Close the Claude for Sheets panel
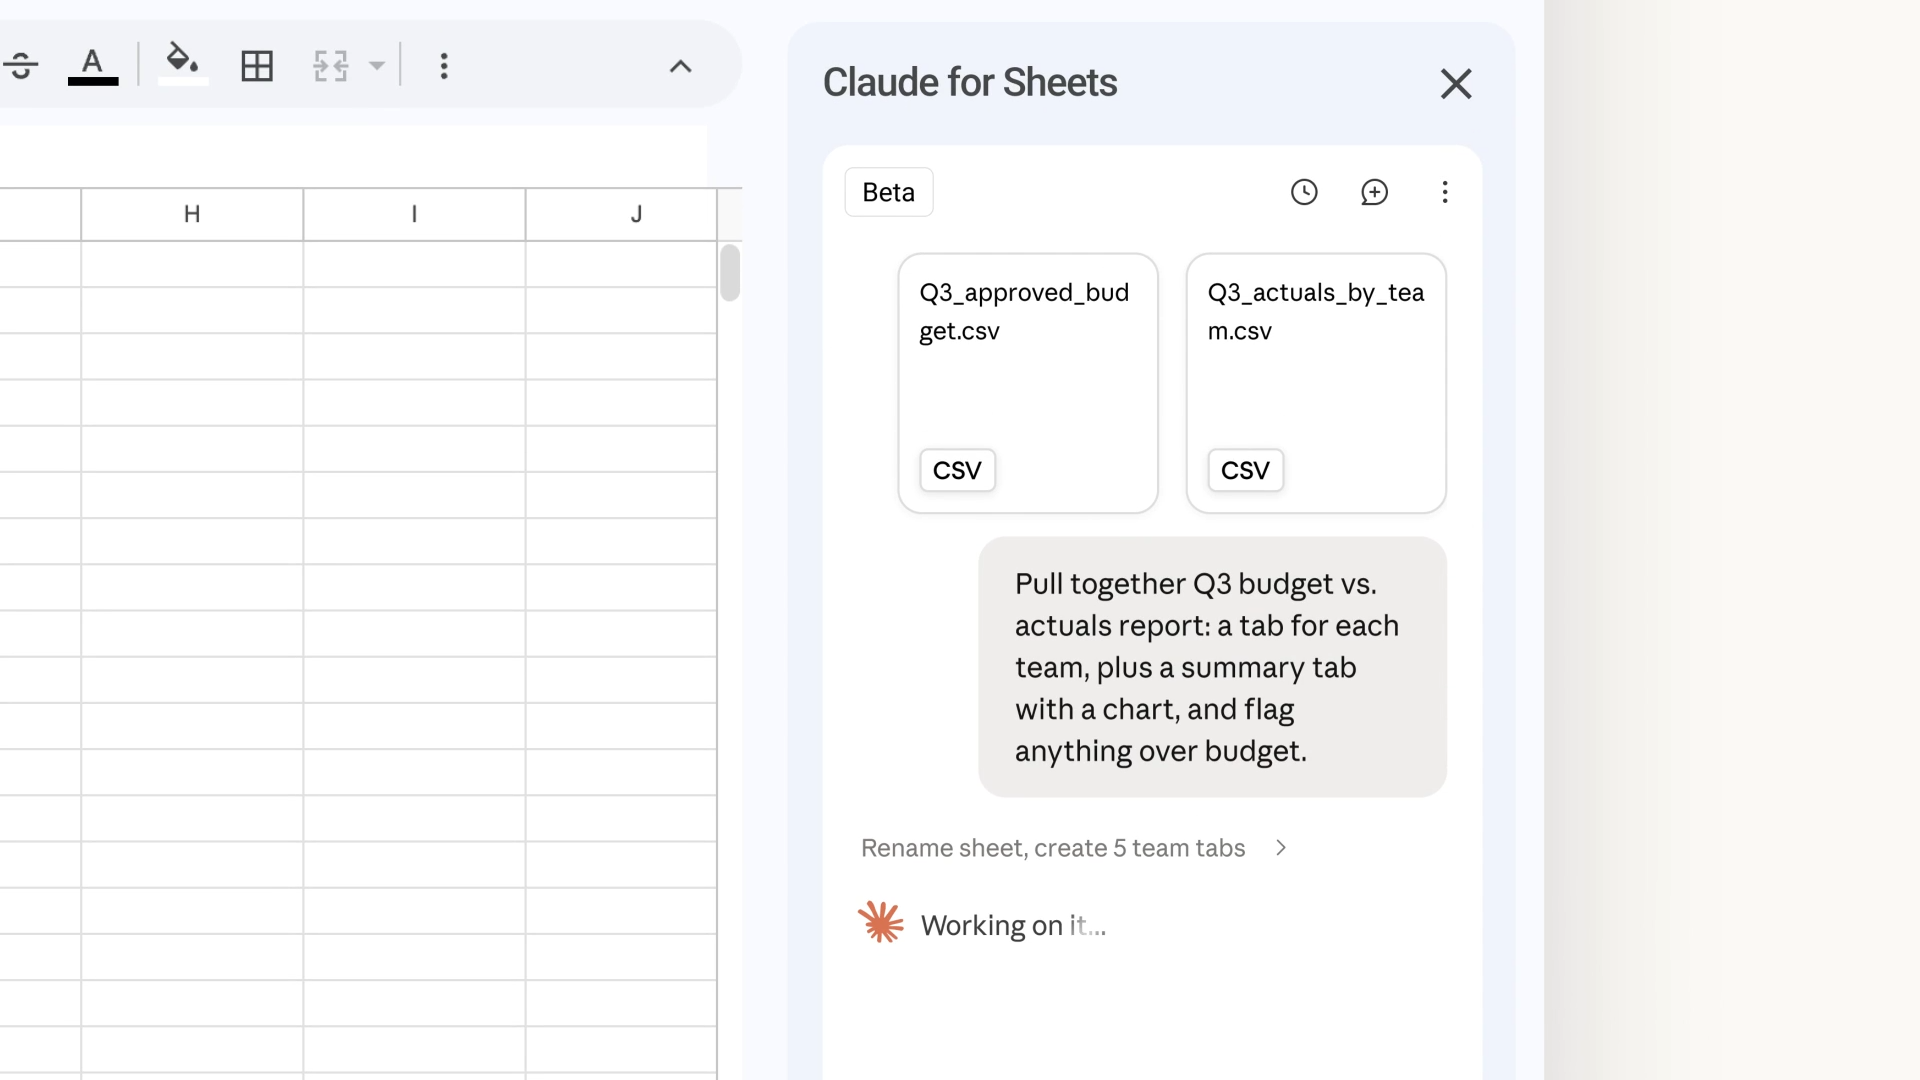The width and height of the screenshot is (1920, 1080). point(1456,84)
